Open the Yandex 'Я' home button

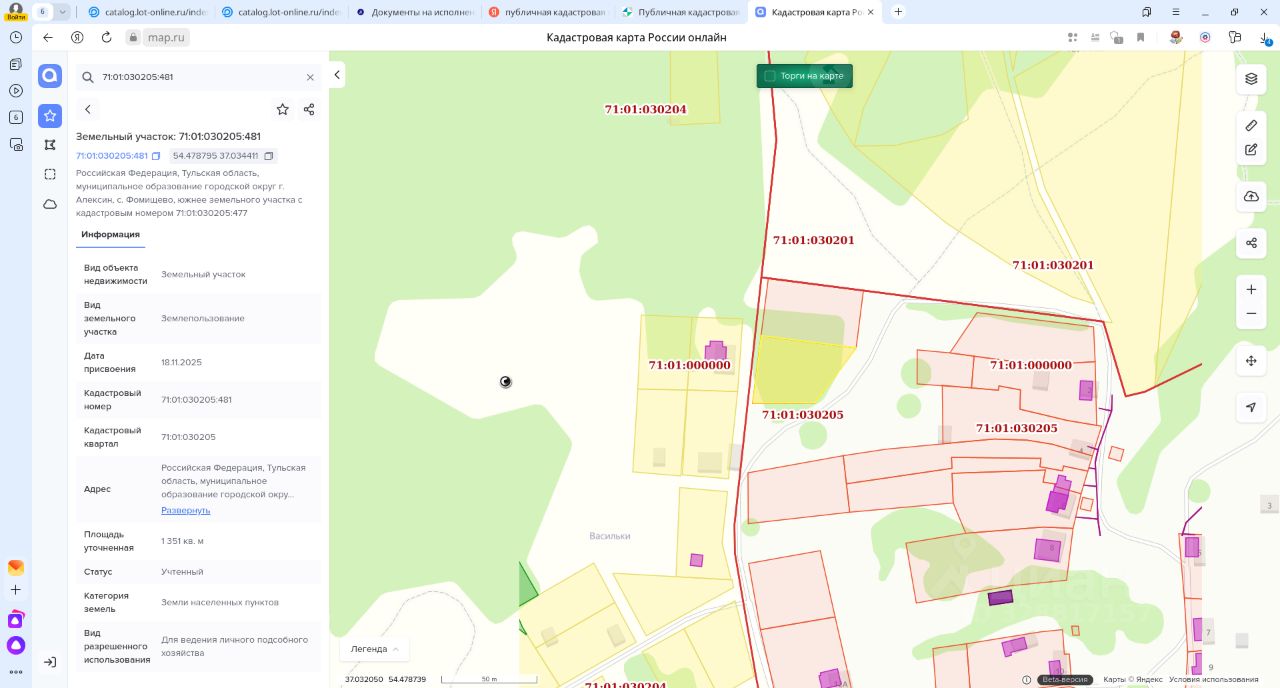[77, 37]
